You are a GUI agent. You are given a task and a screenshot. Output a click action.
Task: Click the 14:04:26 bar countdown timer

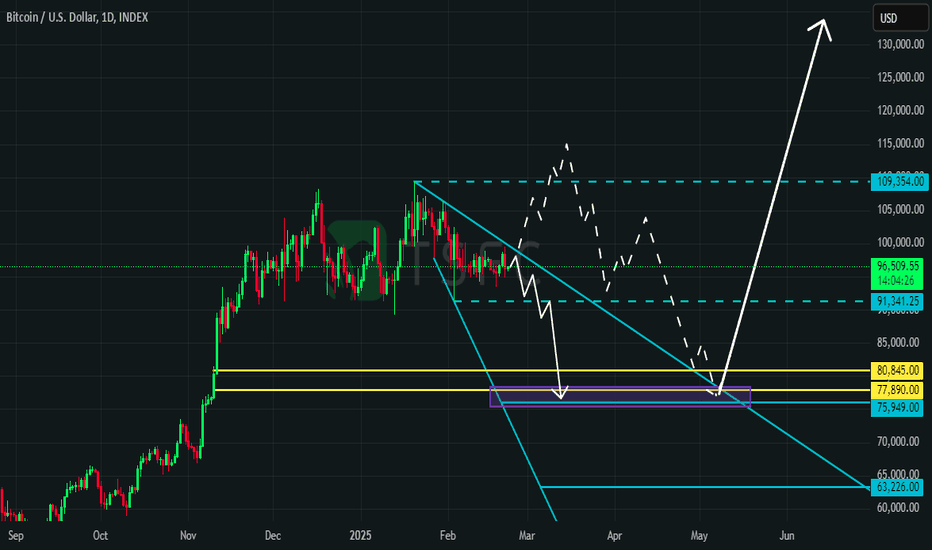click(x=898, y=281)
